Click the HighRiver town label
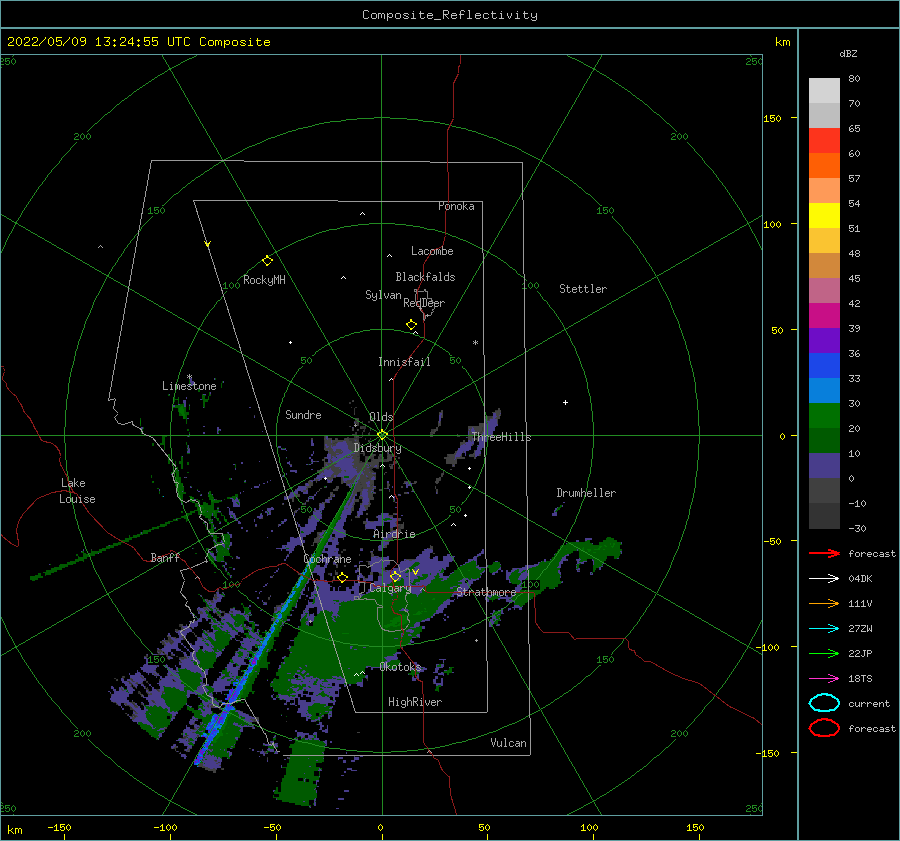 [x=415, y=702]
